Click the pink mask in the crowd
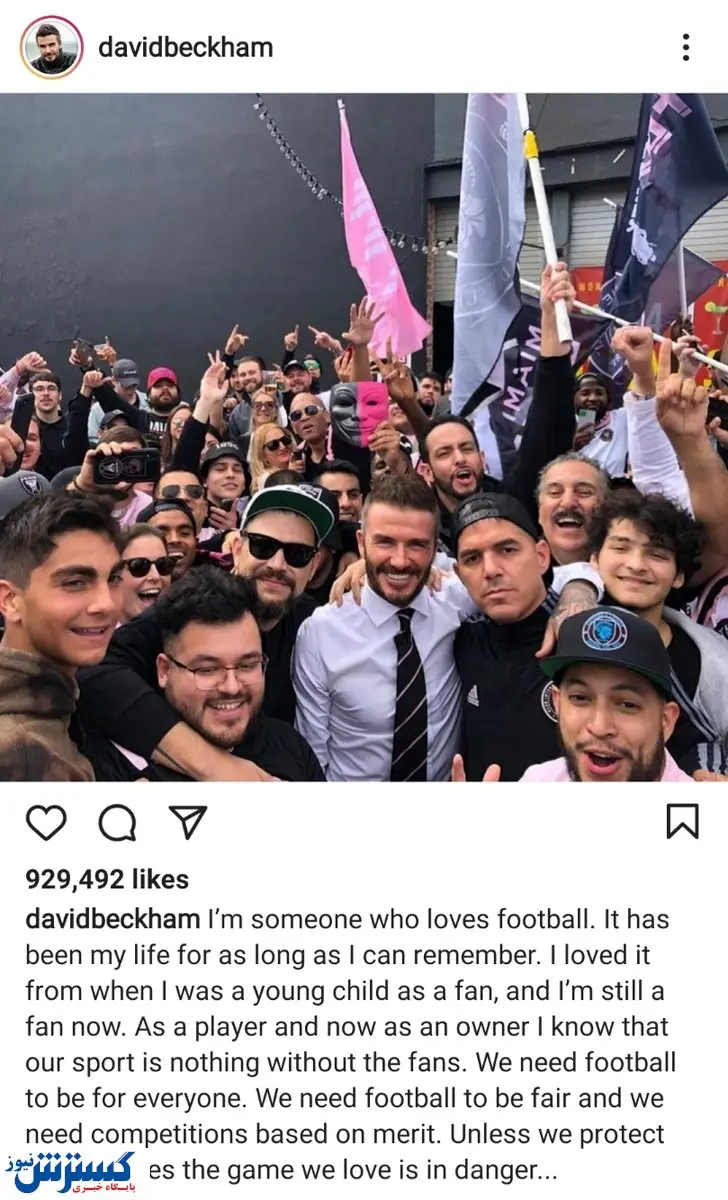The width and height of the screenshot is (728, 1200). click(359, 412)
